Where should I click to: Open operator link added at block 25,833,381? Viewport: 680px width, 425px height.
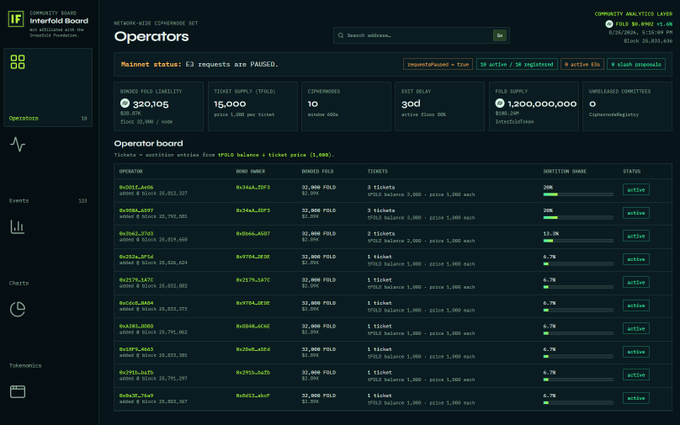(136, 349)
